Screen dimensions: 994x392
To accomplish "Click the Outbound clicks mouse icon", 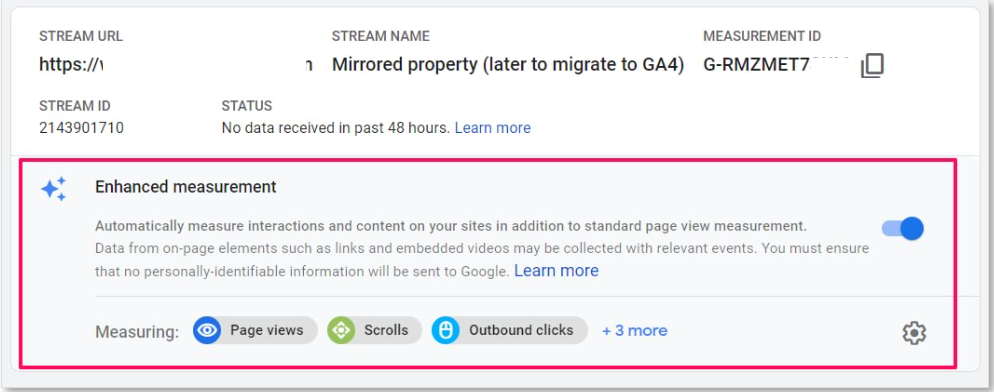I will coord(446,330).
